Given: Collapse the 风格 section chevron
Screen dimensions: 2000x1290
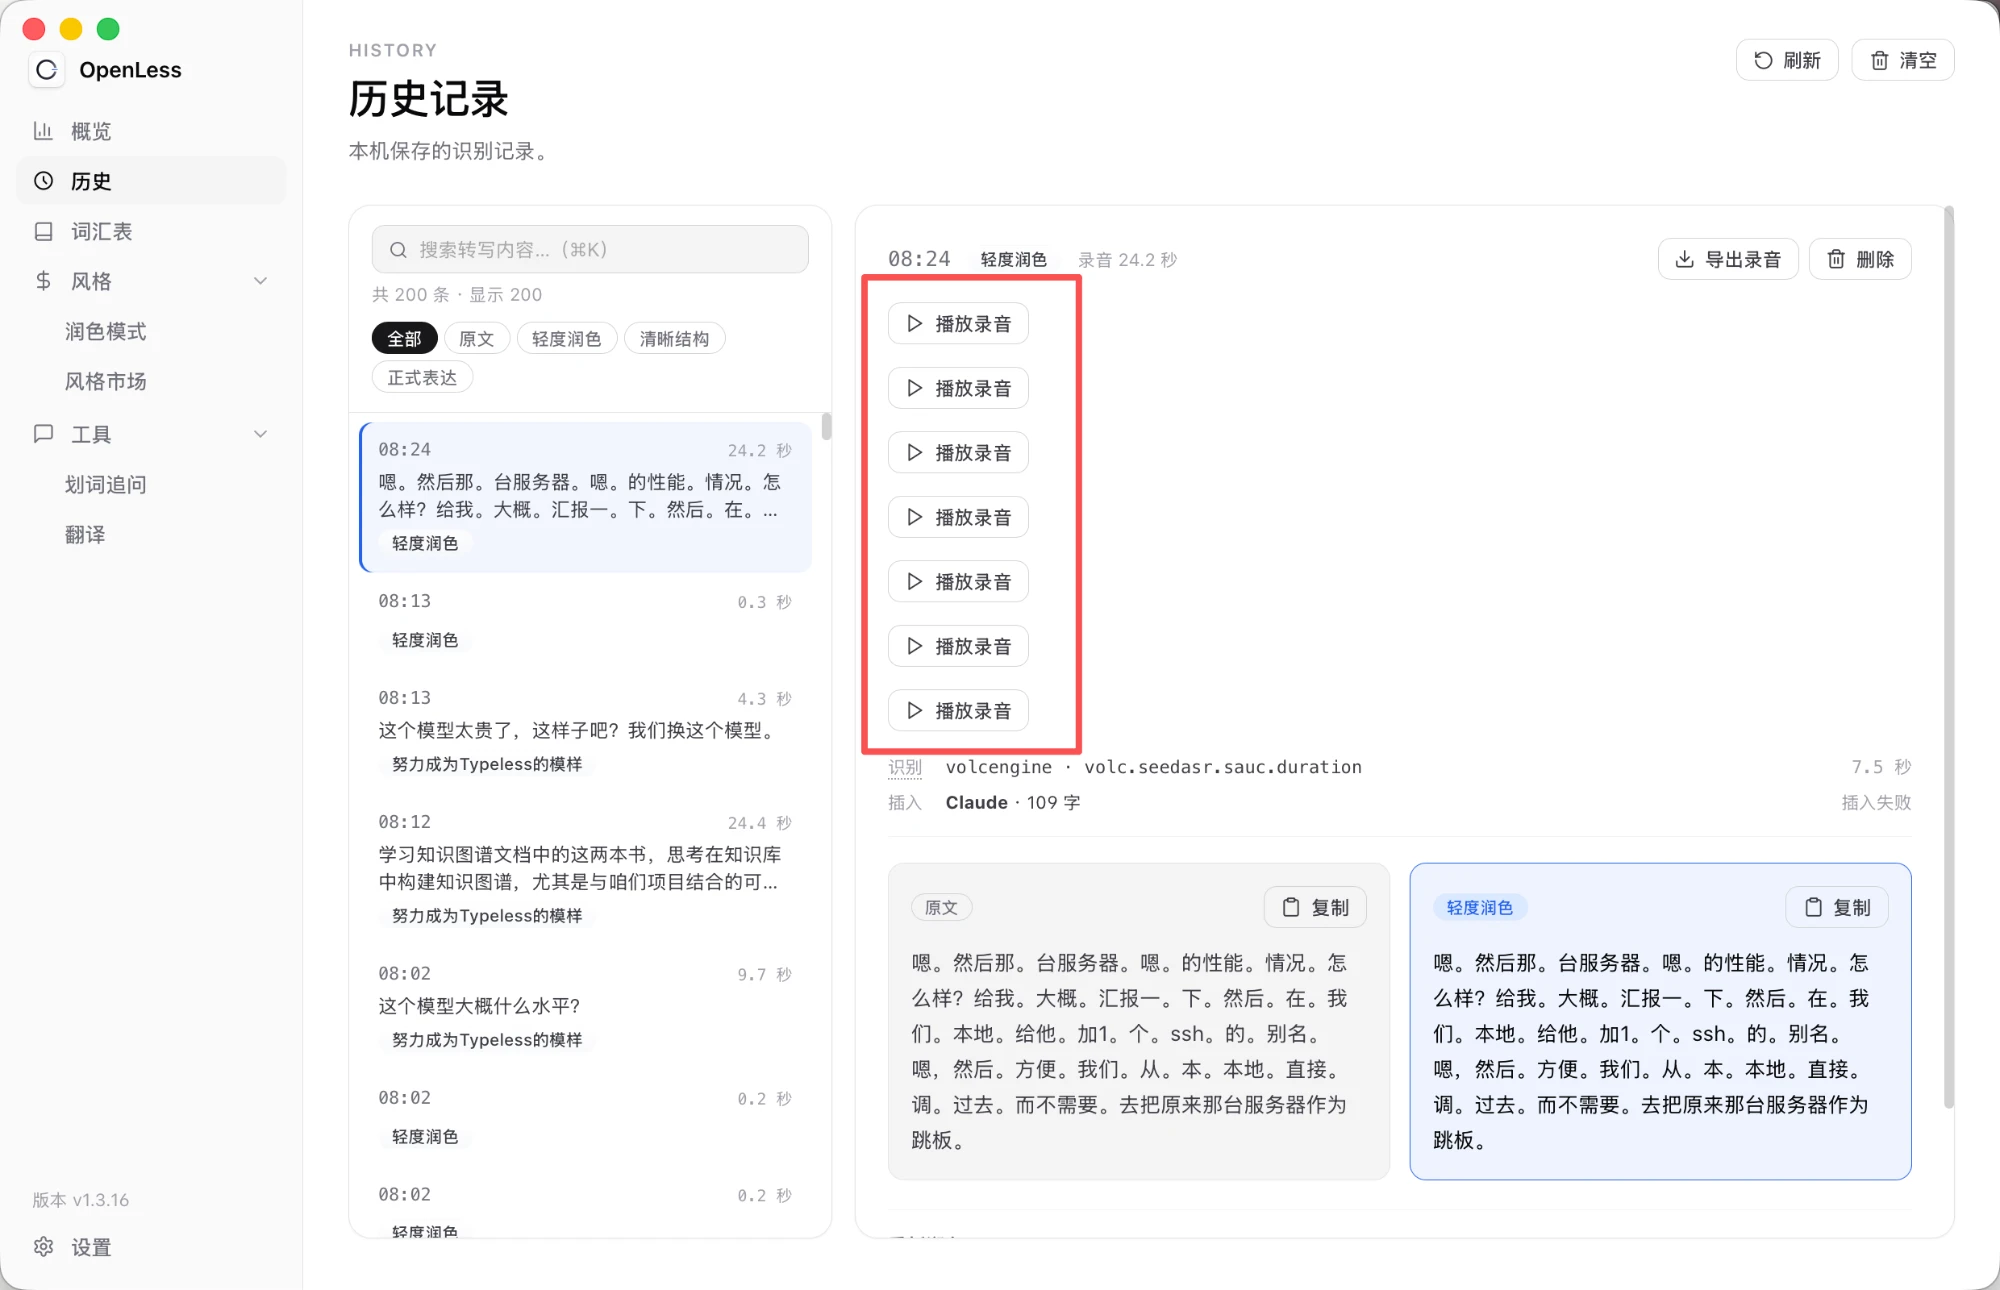Looking at the screenshot, I should [260, 281].
